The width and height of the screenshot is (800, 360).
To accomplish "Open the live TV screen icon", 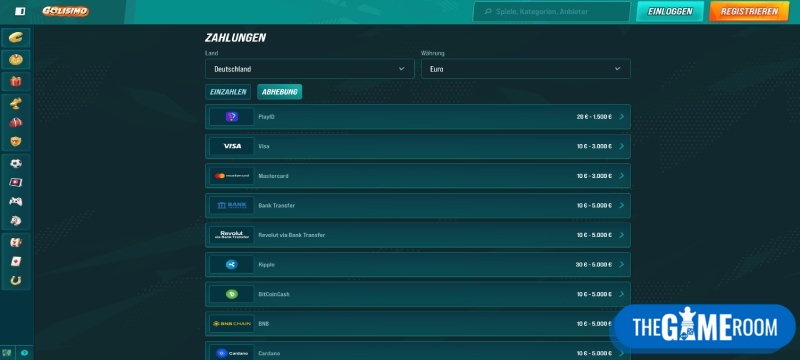I will tap(16, 182).
